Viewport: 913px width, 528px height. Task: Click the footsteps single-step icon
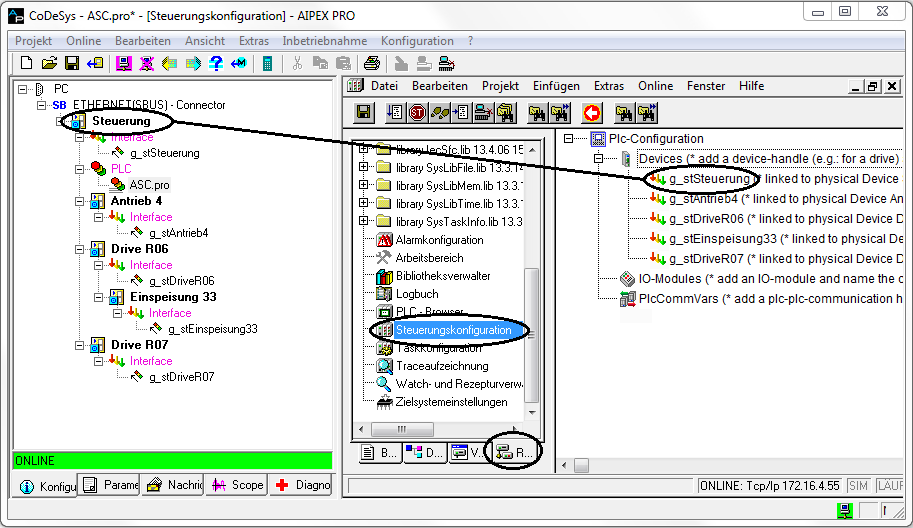(x=440, y=112)
